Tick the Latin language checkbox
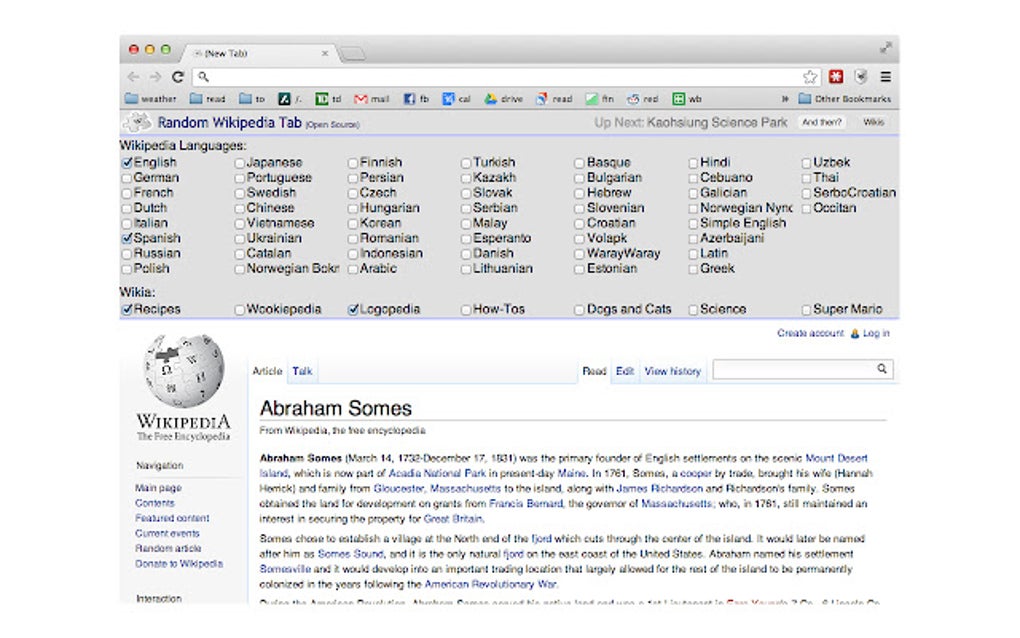Viewport: 1020px width, 638px height. (693, 254)
